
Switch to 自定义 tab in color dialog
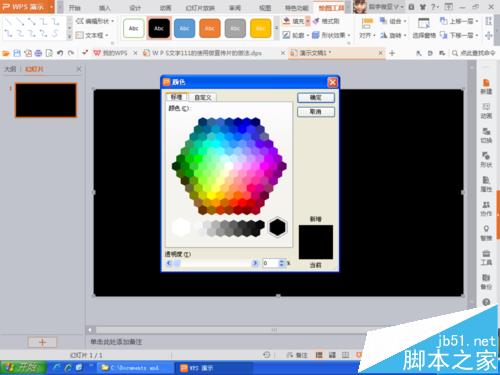point(203,97)
